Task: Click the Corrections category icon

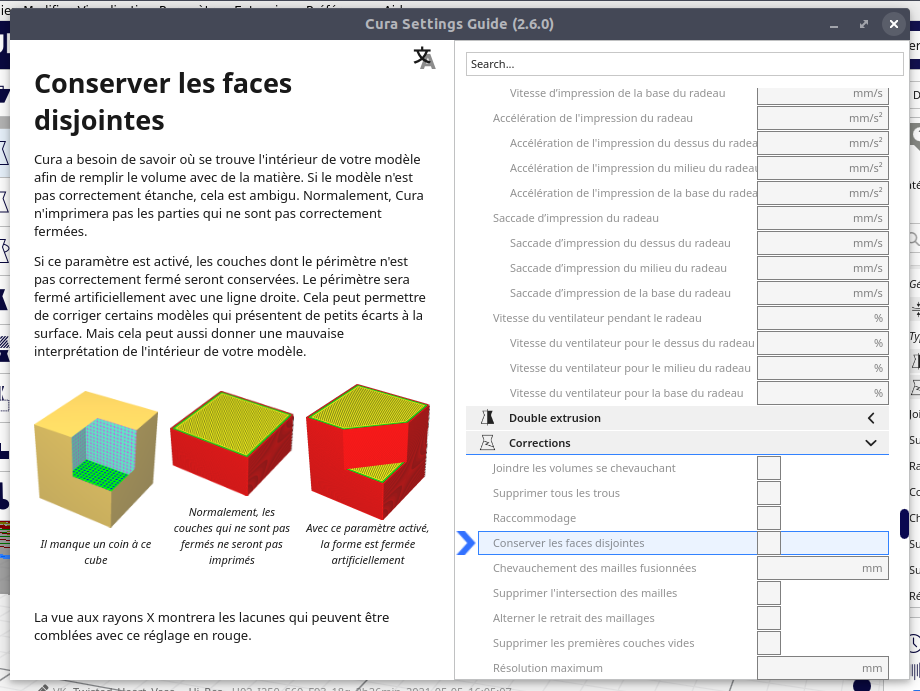Action: [487, 443]
